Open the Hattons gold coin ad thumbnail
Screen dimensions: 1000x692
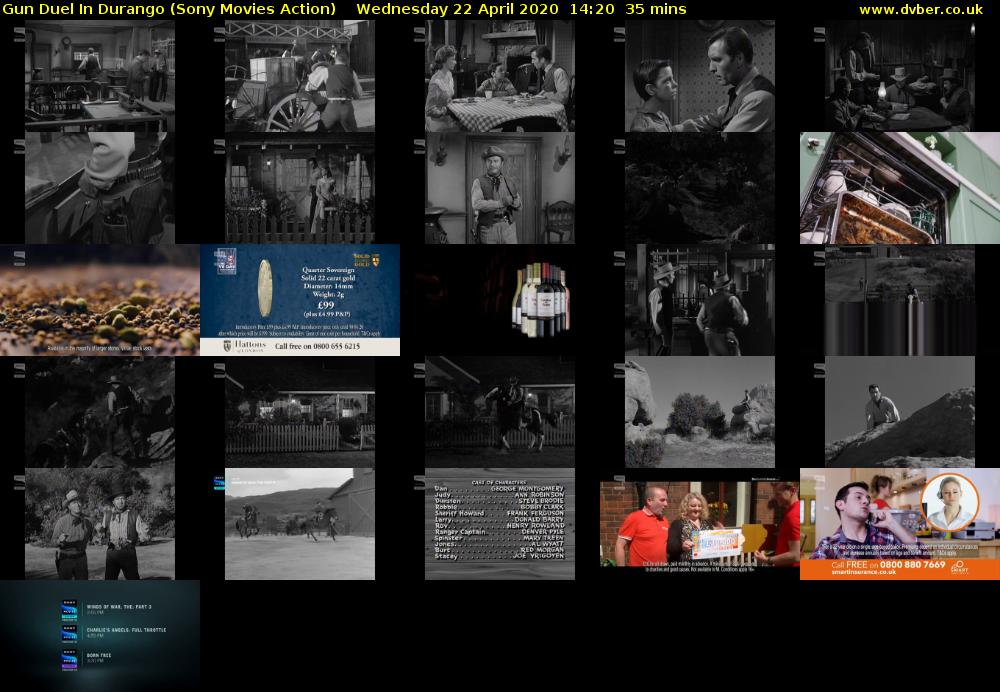point(300,300)
